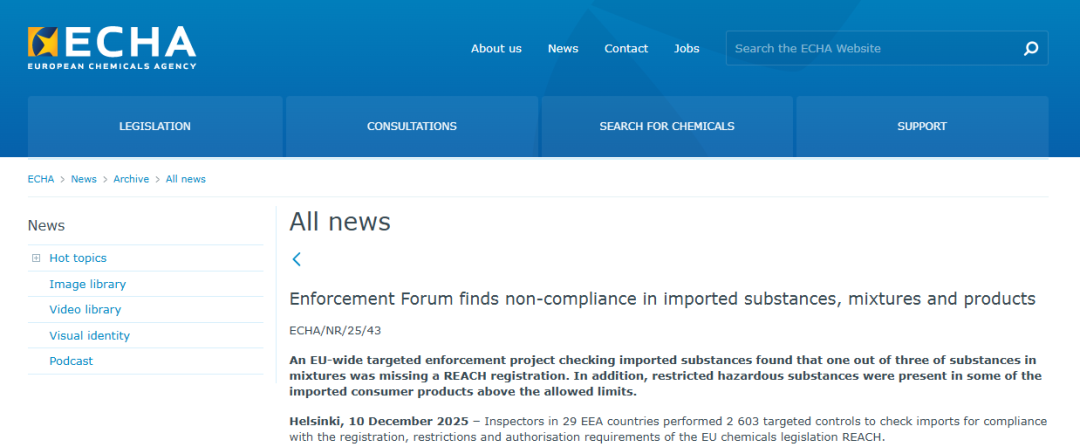Click the search magnifier icon
This screenshot has height=447, width=1080.
(x=1031, y=48)
